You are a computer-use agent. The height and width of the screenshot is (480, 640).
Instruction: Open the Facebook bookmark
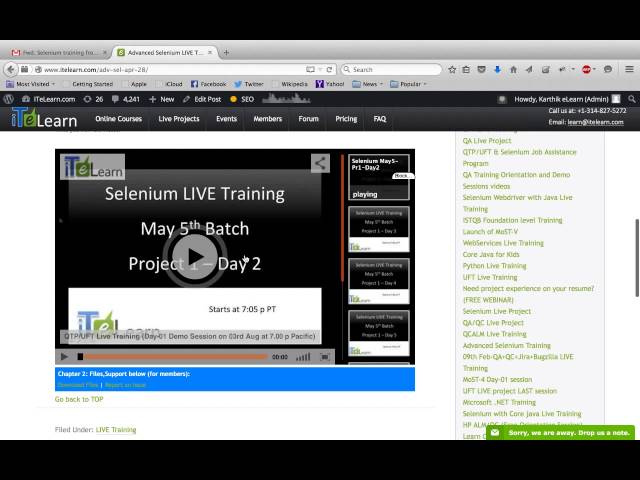coord(209,84)
